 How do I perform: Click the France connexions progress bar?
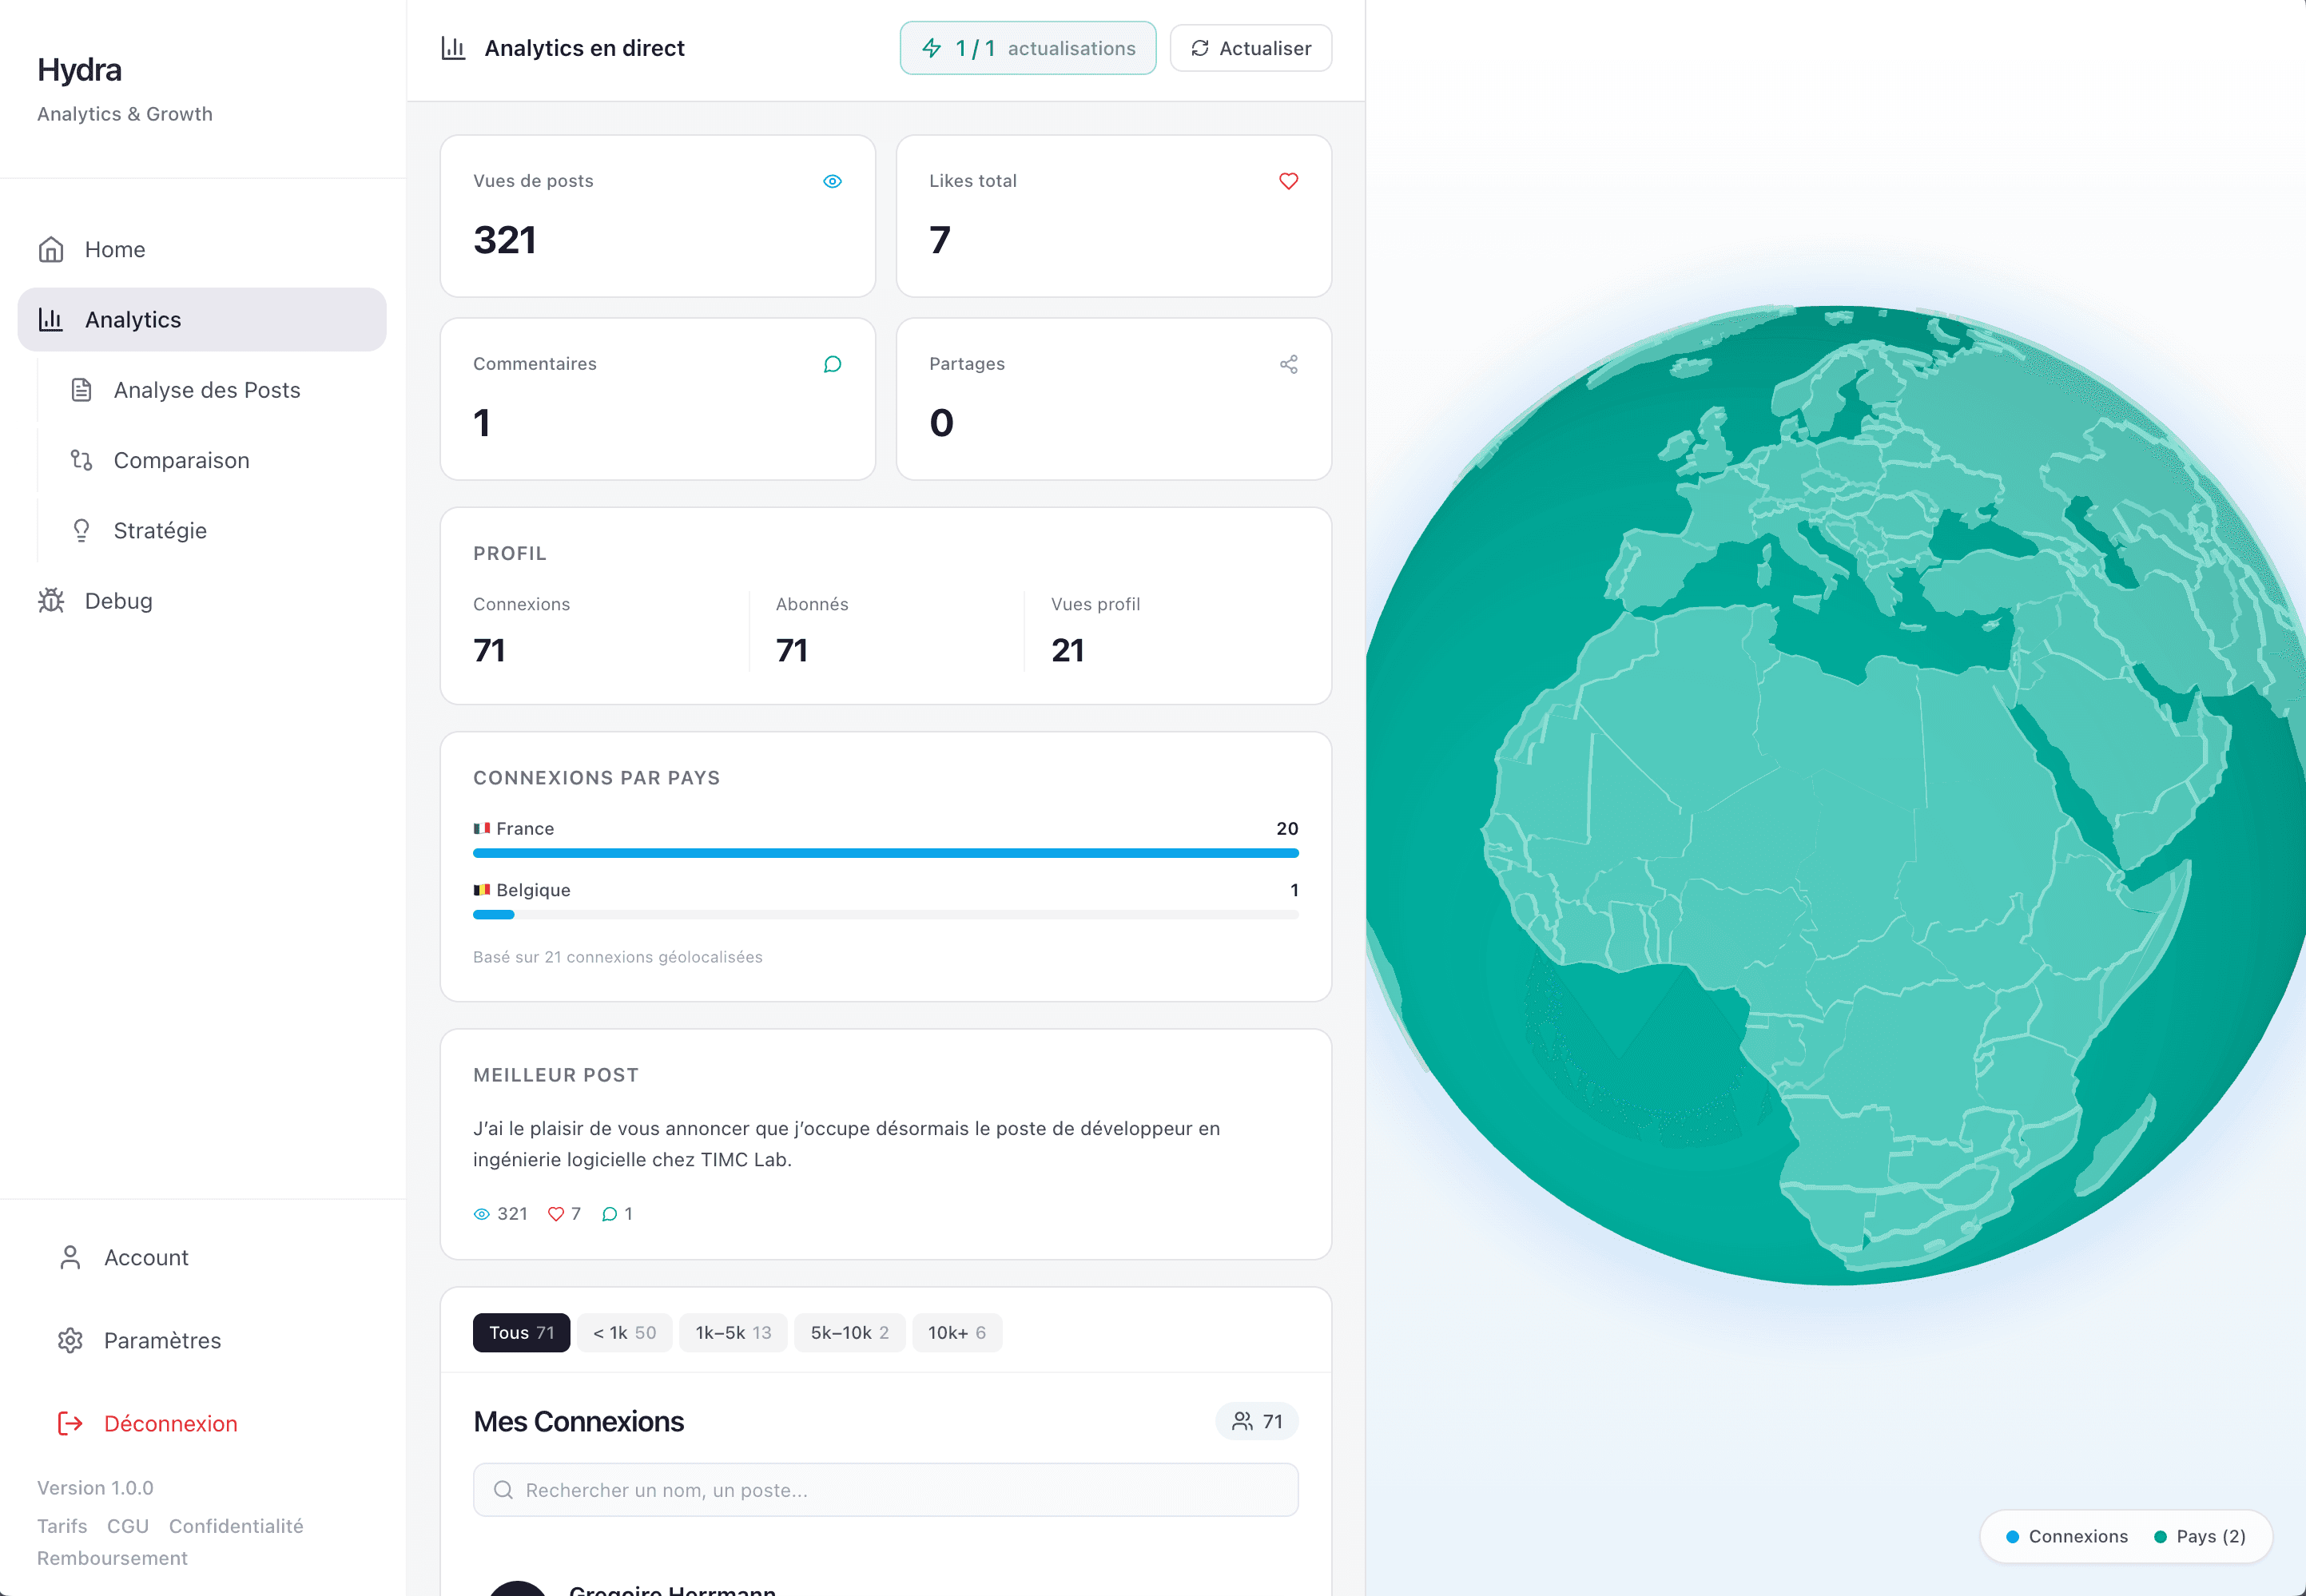point(886,853)
